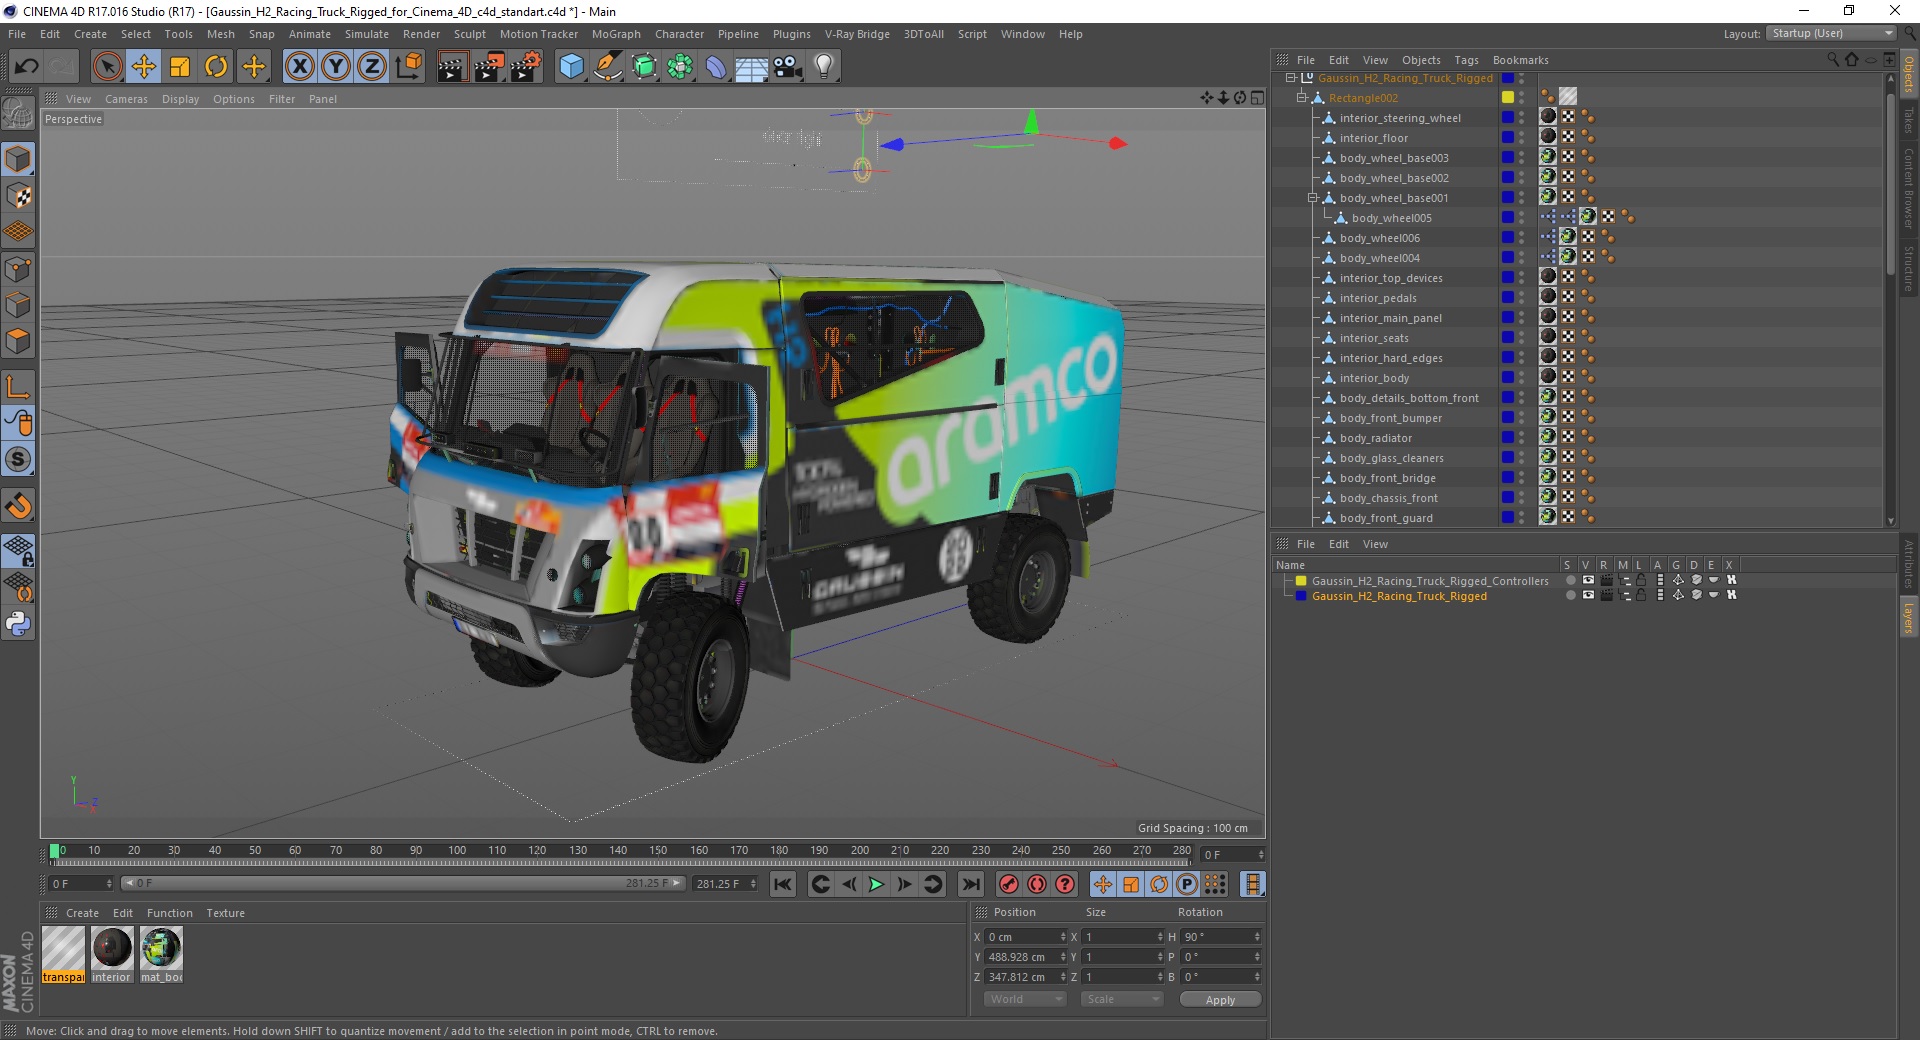Select the body_radiator object
This screenshot has width=1920, height=1040.
(1376, 438)
